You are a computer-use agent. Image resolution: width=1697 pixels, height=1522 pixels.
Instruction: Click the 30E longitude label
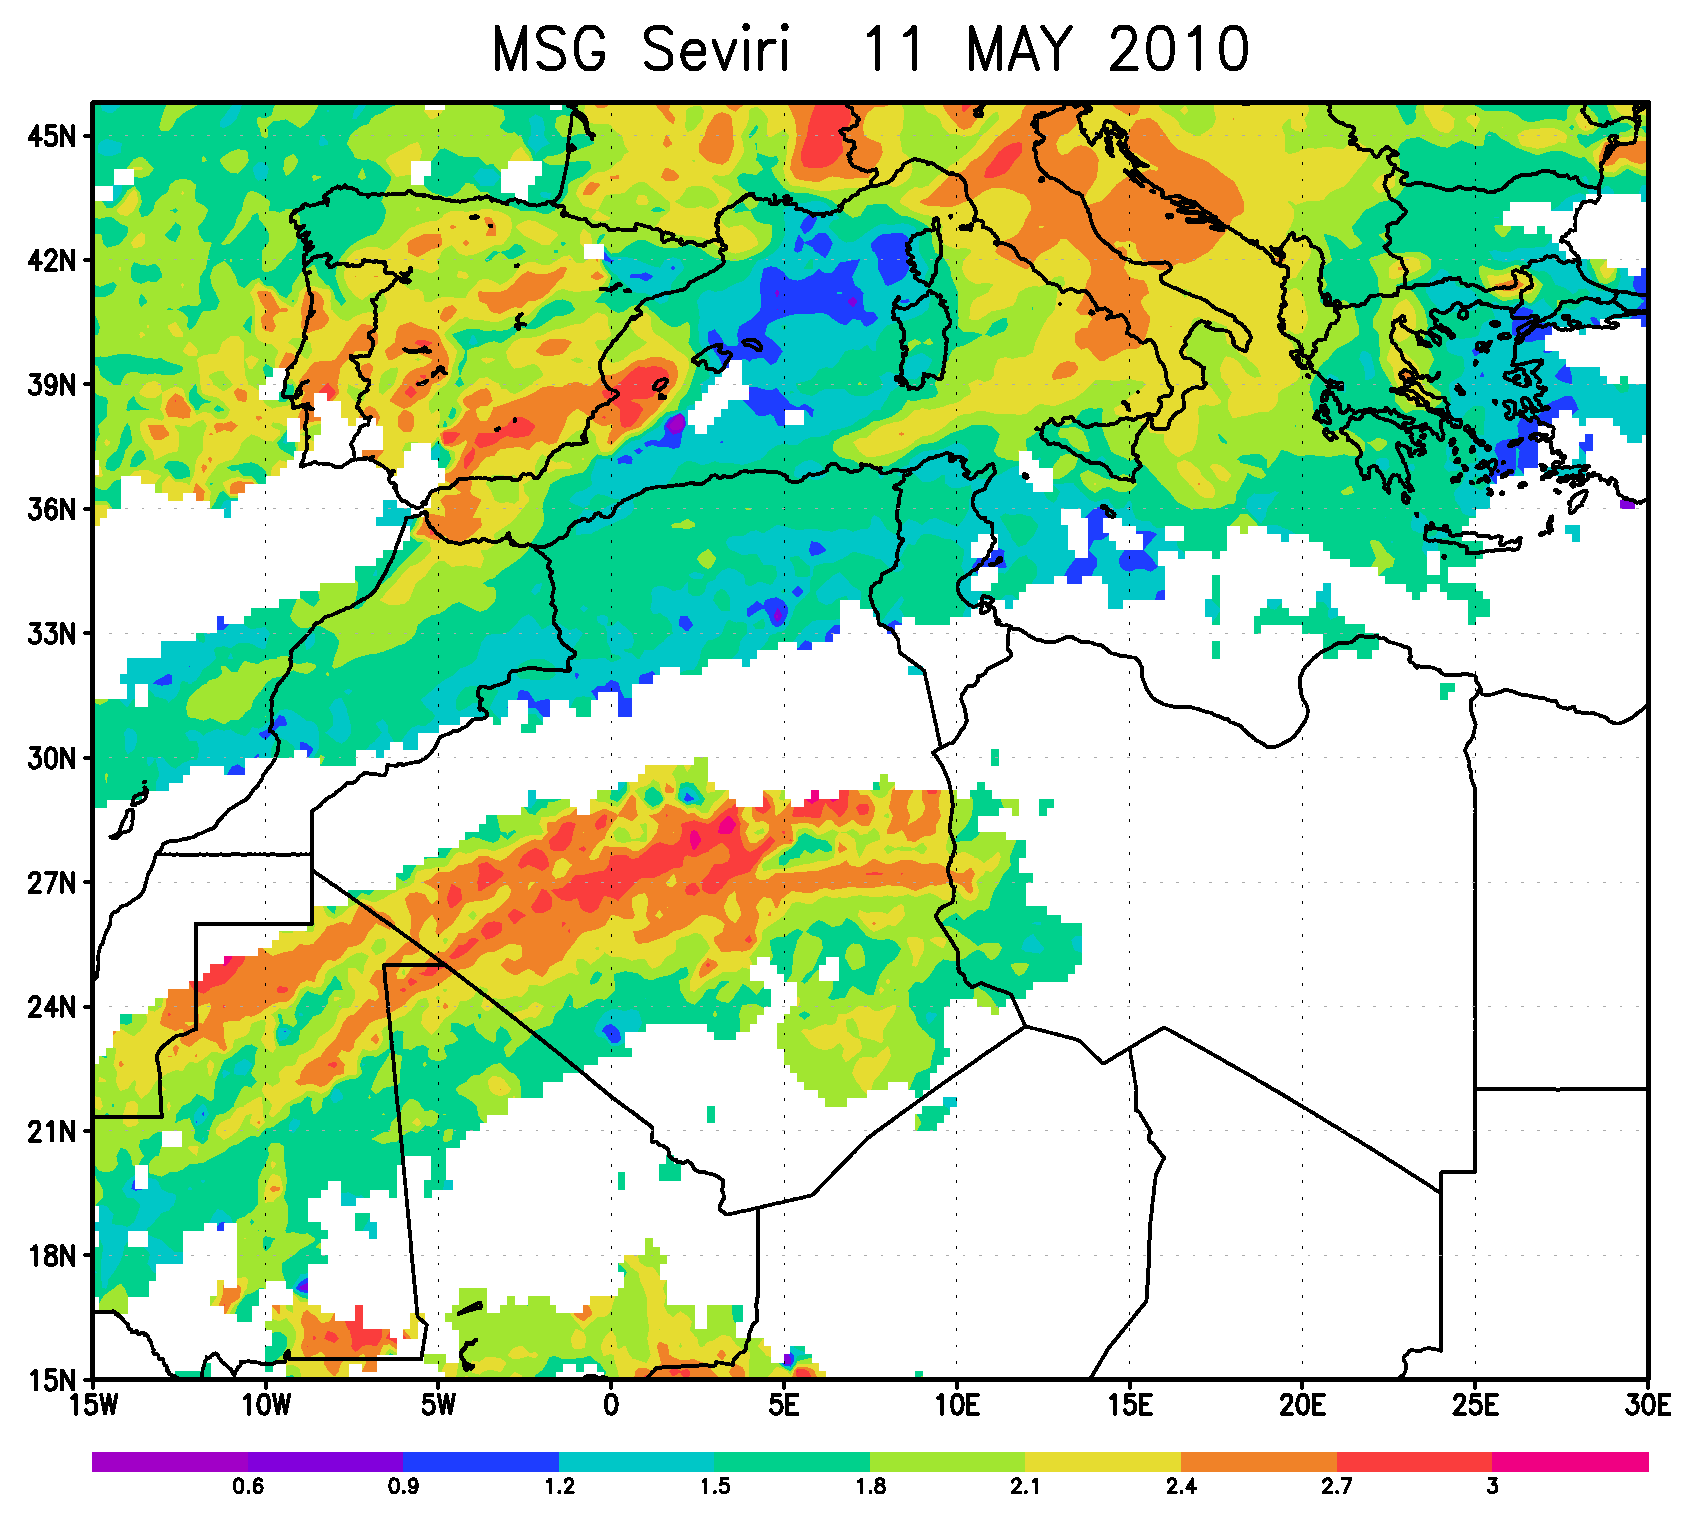(x=1648, y=1406)
